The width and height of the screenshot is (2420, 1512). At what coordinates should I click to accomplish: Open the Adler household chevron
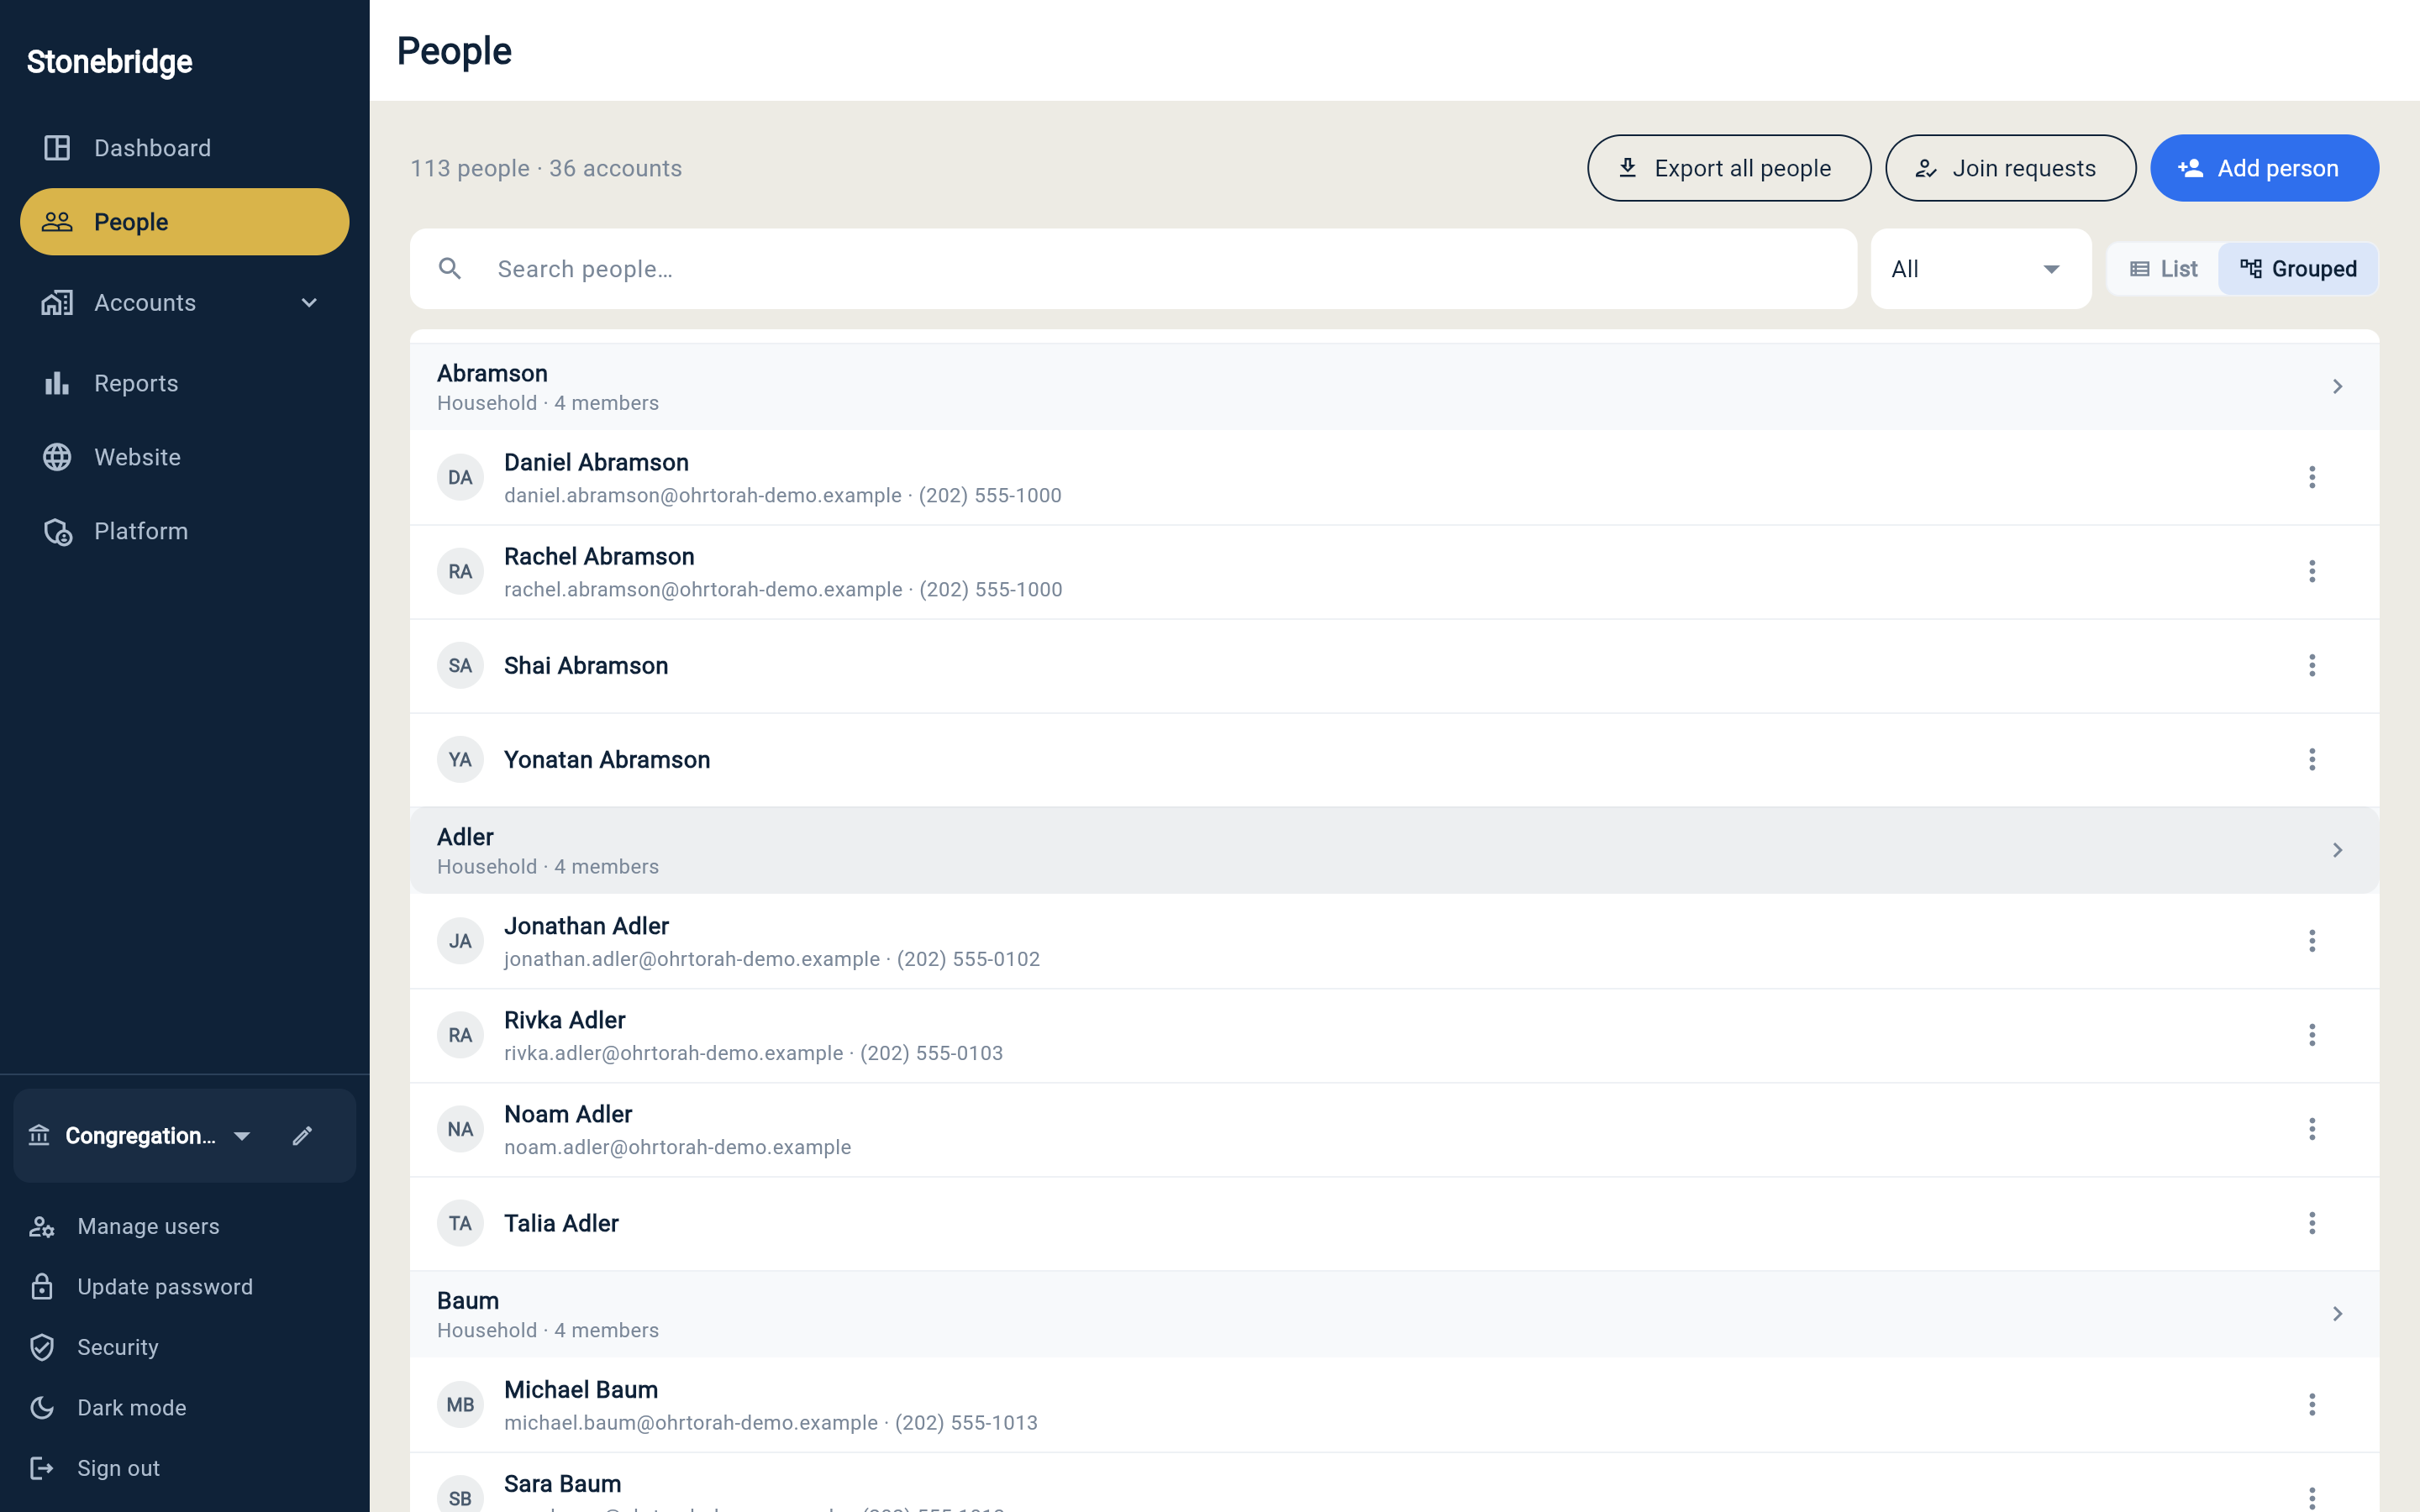pos(2337,850)
